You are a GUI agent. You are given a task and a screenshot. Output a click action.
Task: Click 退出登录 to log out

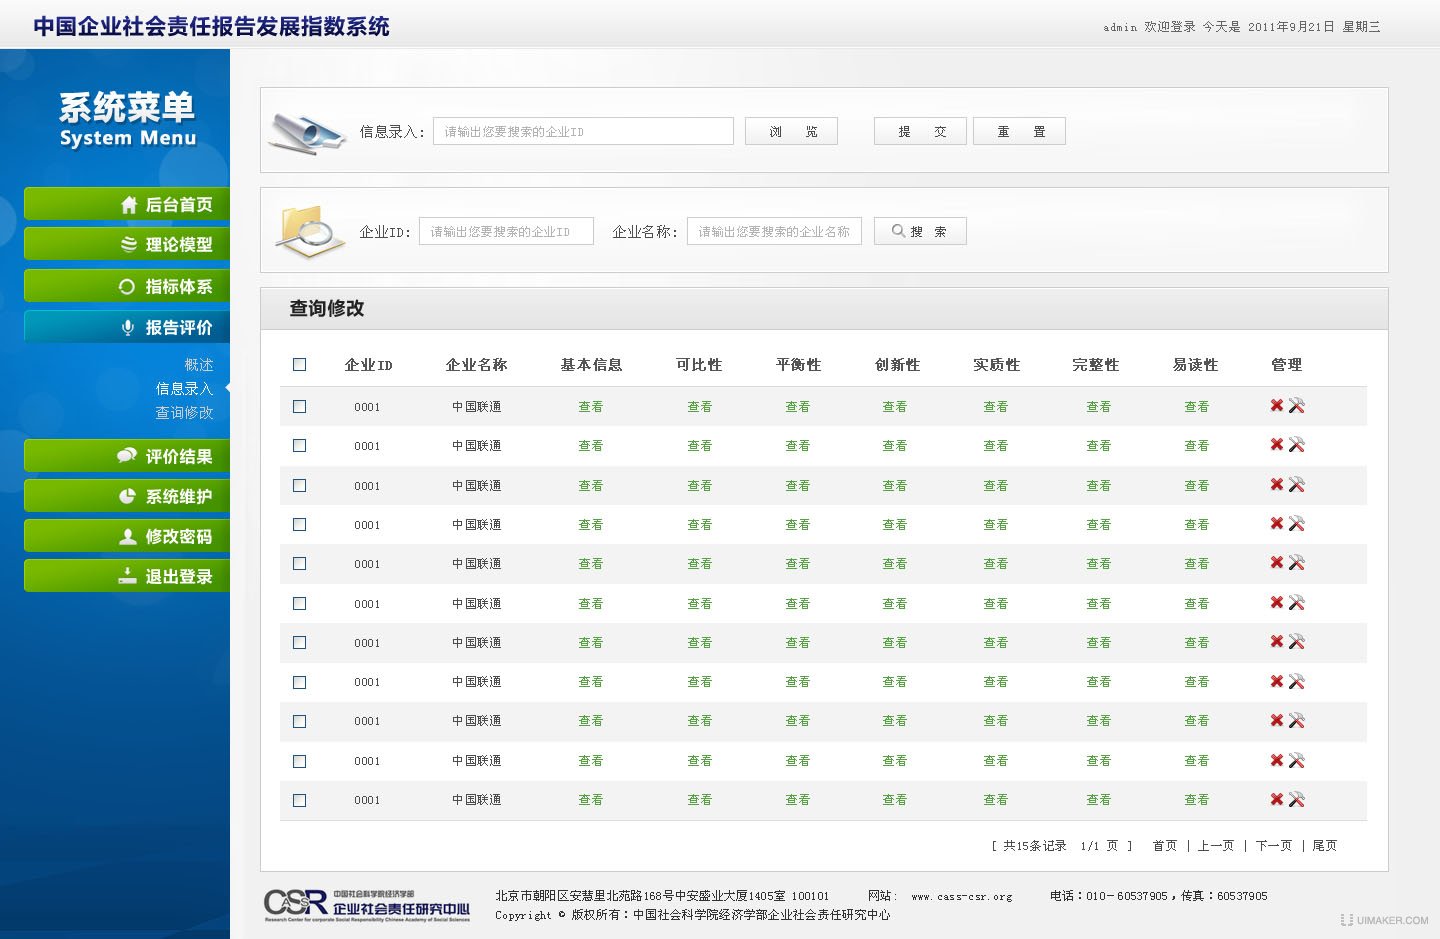[x=127, y=576]
